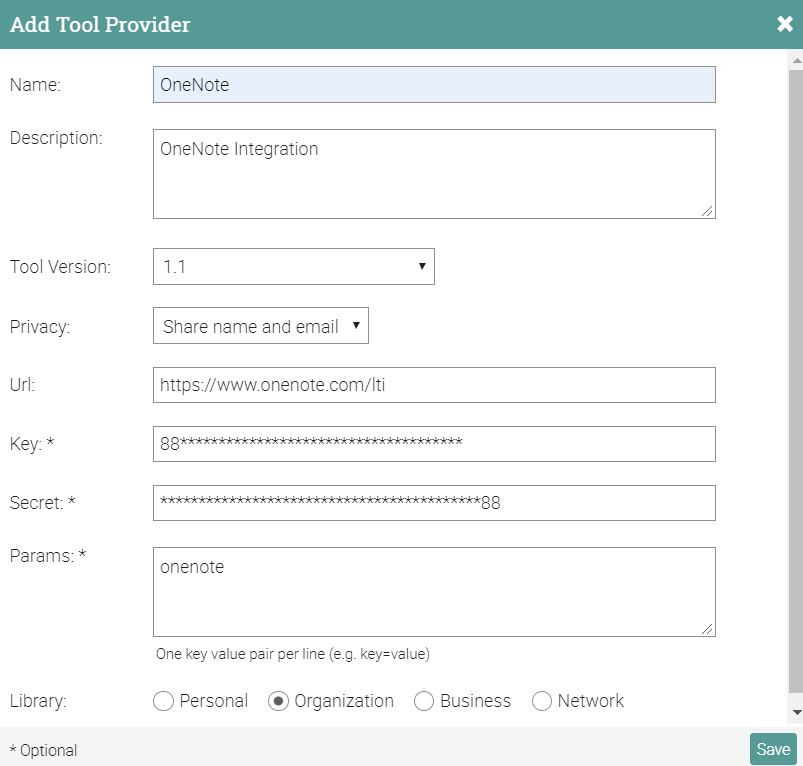The width and height of the screenshot is (803, 766).
Task: Select the Personal library radio button
Action: click(163, 701)
